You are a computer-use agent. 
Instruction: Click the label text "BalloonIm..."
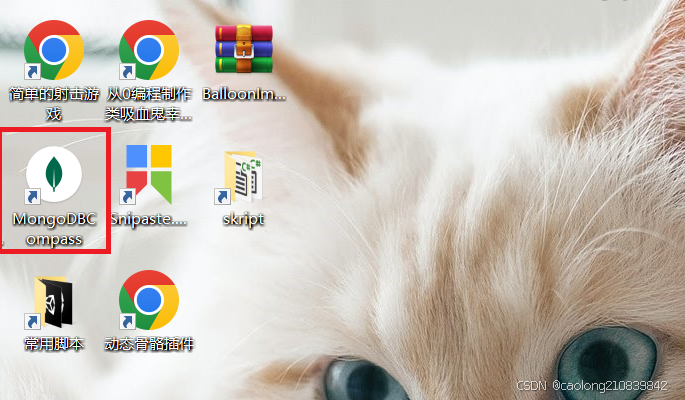[244, 94]
